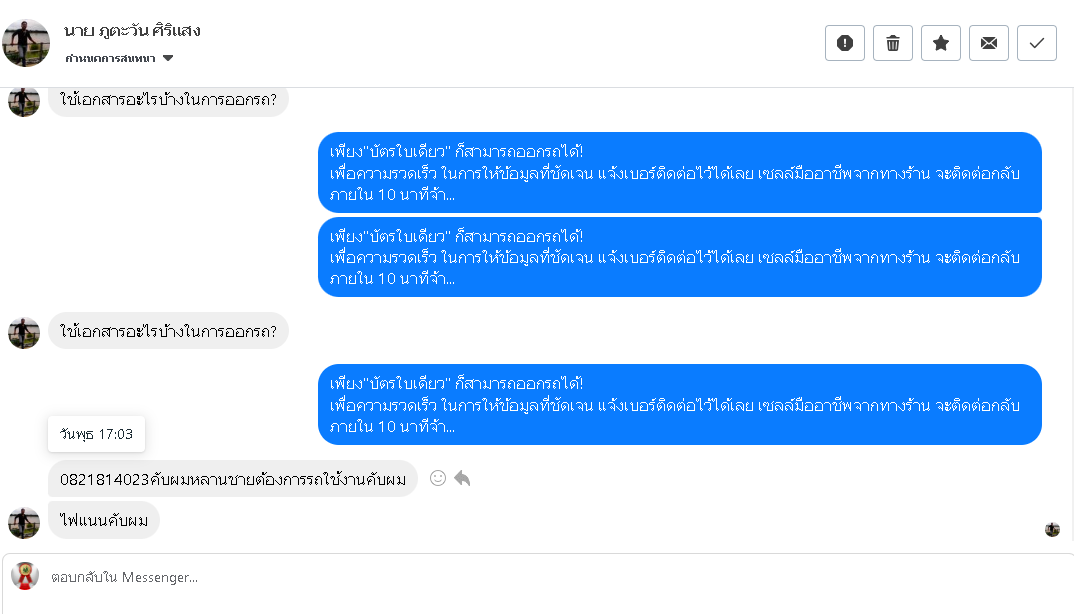
Task: Click the customer name นาย ภูตะวัน ศิริแสง
Action: [132, 31]
